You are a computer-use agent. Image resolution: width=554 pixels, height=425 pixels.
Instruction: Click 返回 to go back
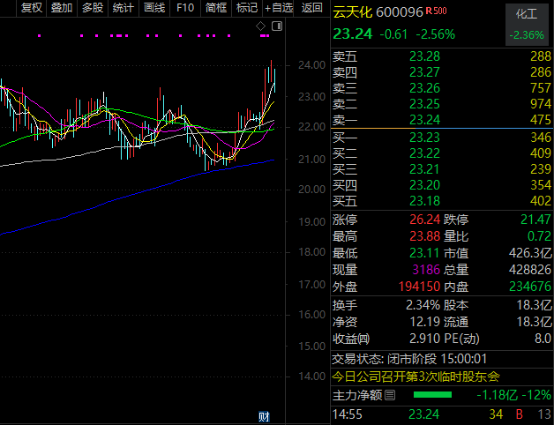coord(312,8)
